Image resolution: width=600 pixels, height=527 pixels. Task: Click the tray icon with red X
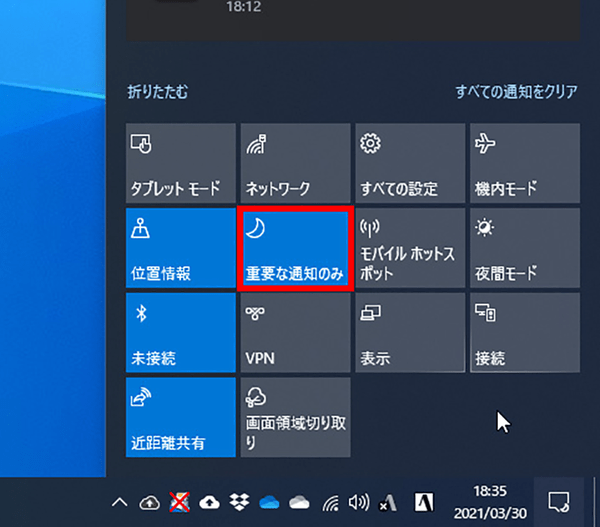179,502
